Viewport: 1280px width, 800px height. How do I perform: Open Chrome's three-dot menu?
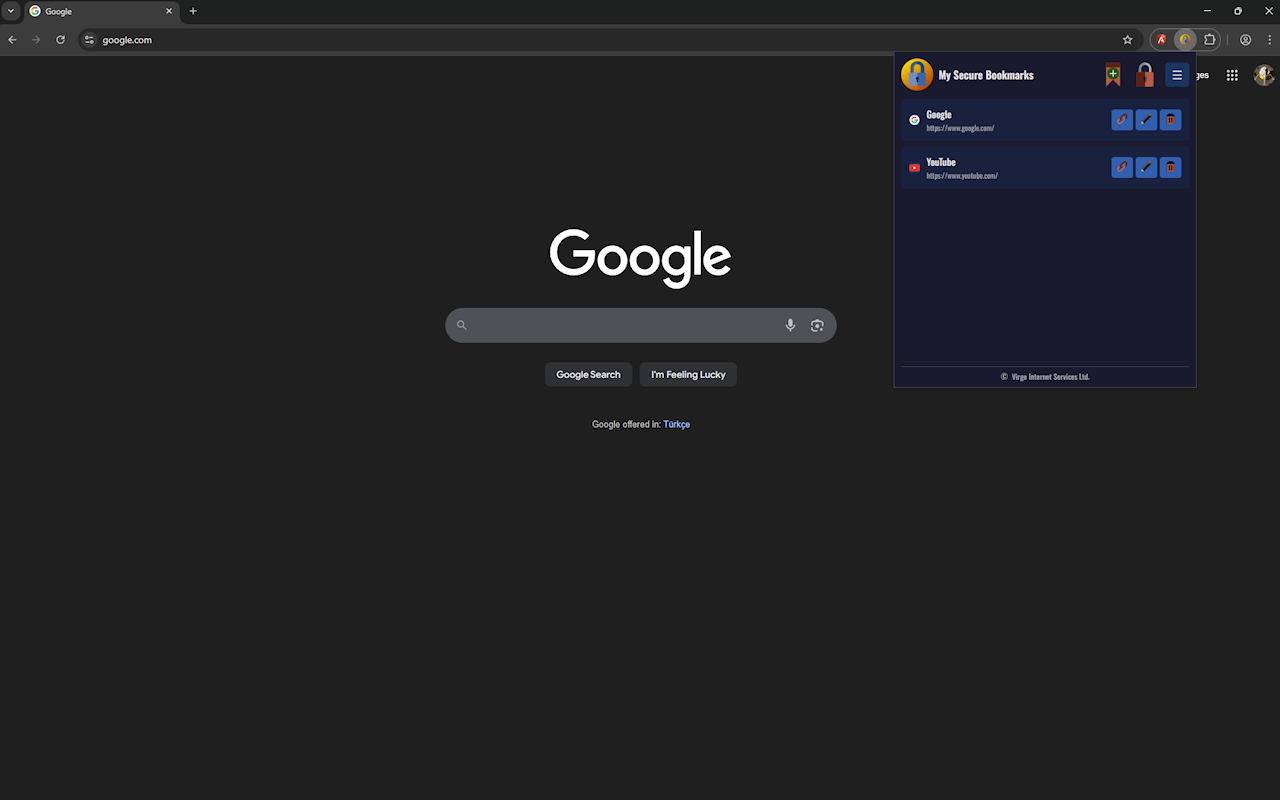1270,40
